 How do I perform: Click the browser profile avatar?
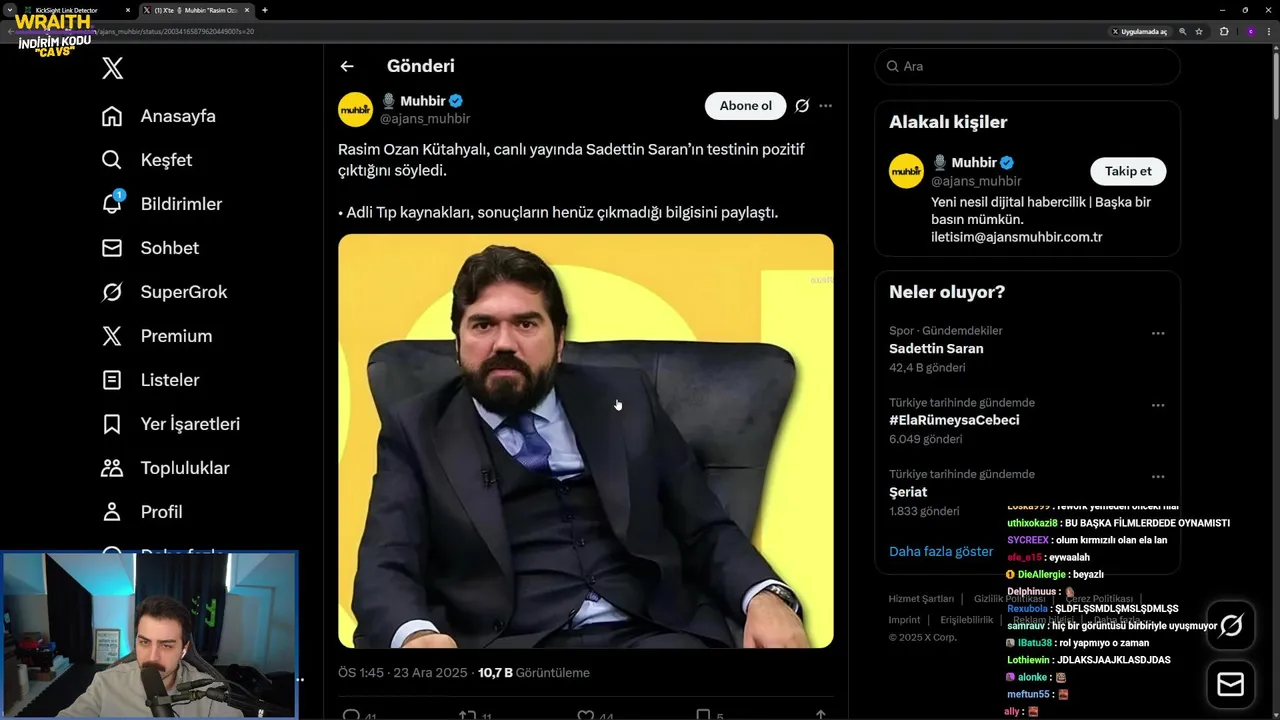[x=1250, y=31]
